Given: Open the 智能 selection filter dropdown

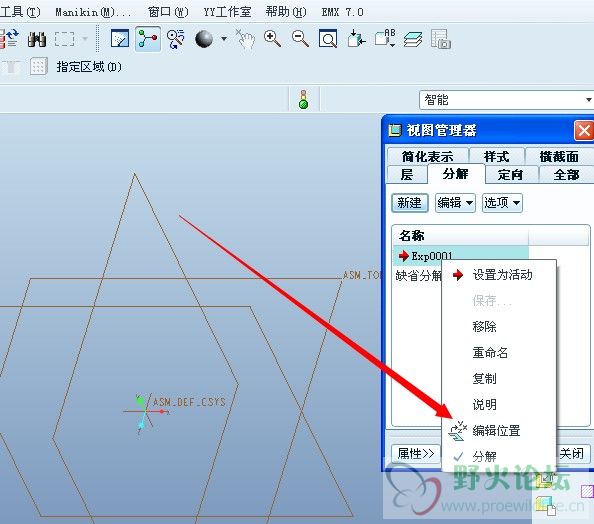Looking at the screenshot, I should 506,100.
